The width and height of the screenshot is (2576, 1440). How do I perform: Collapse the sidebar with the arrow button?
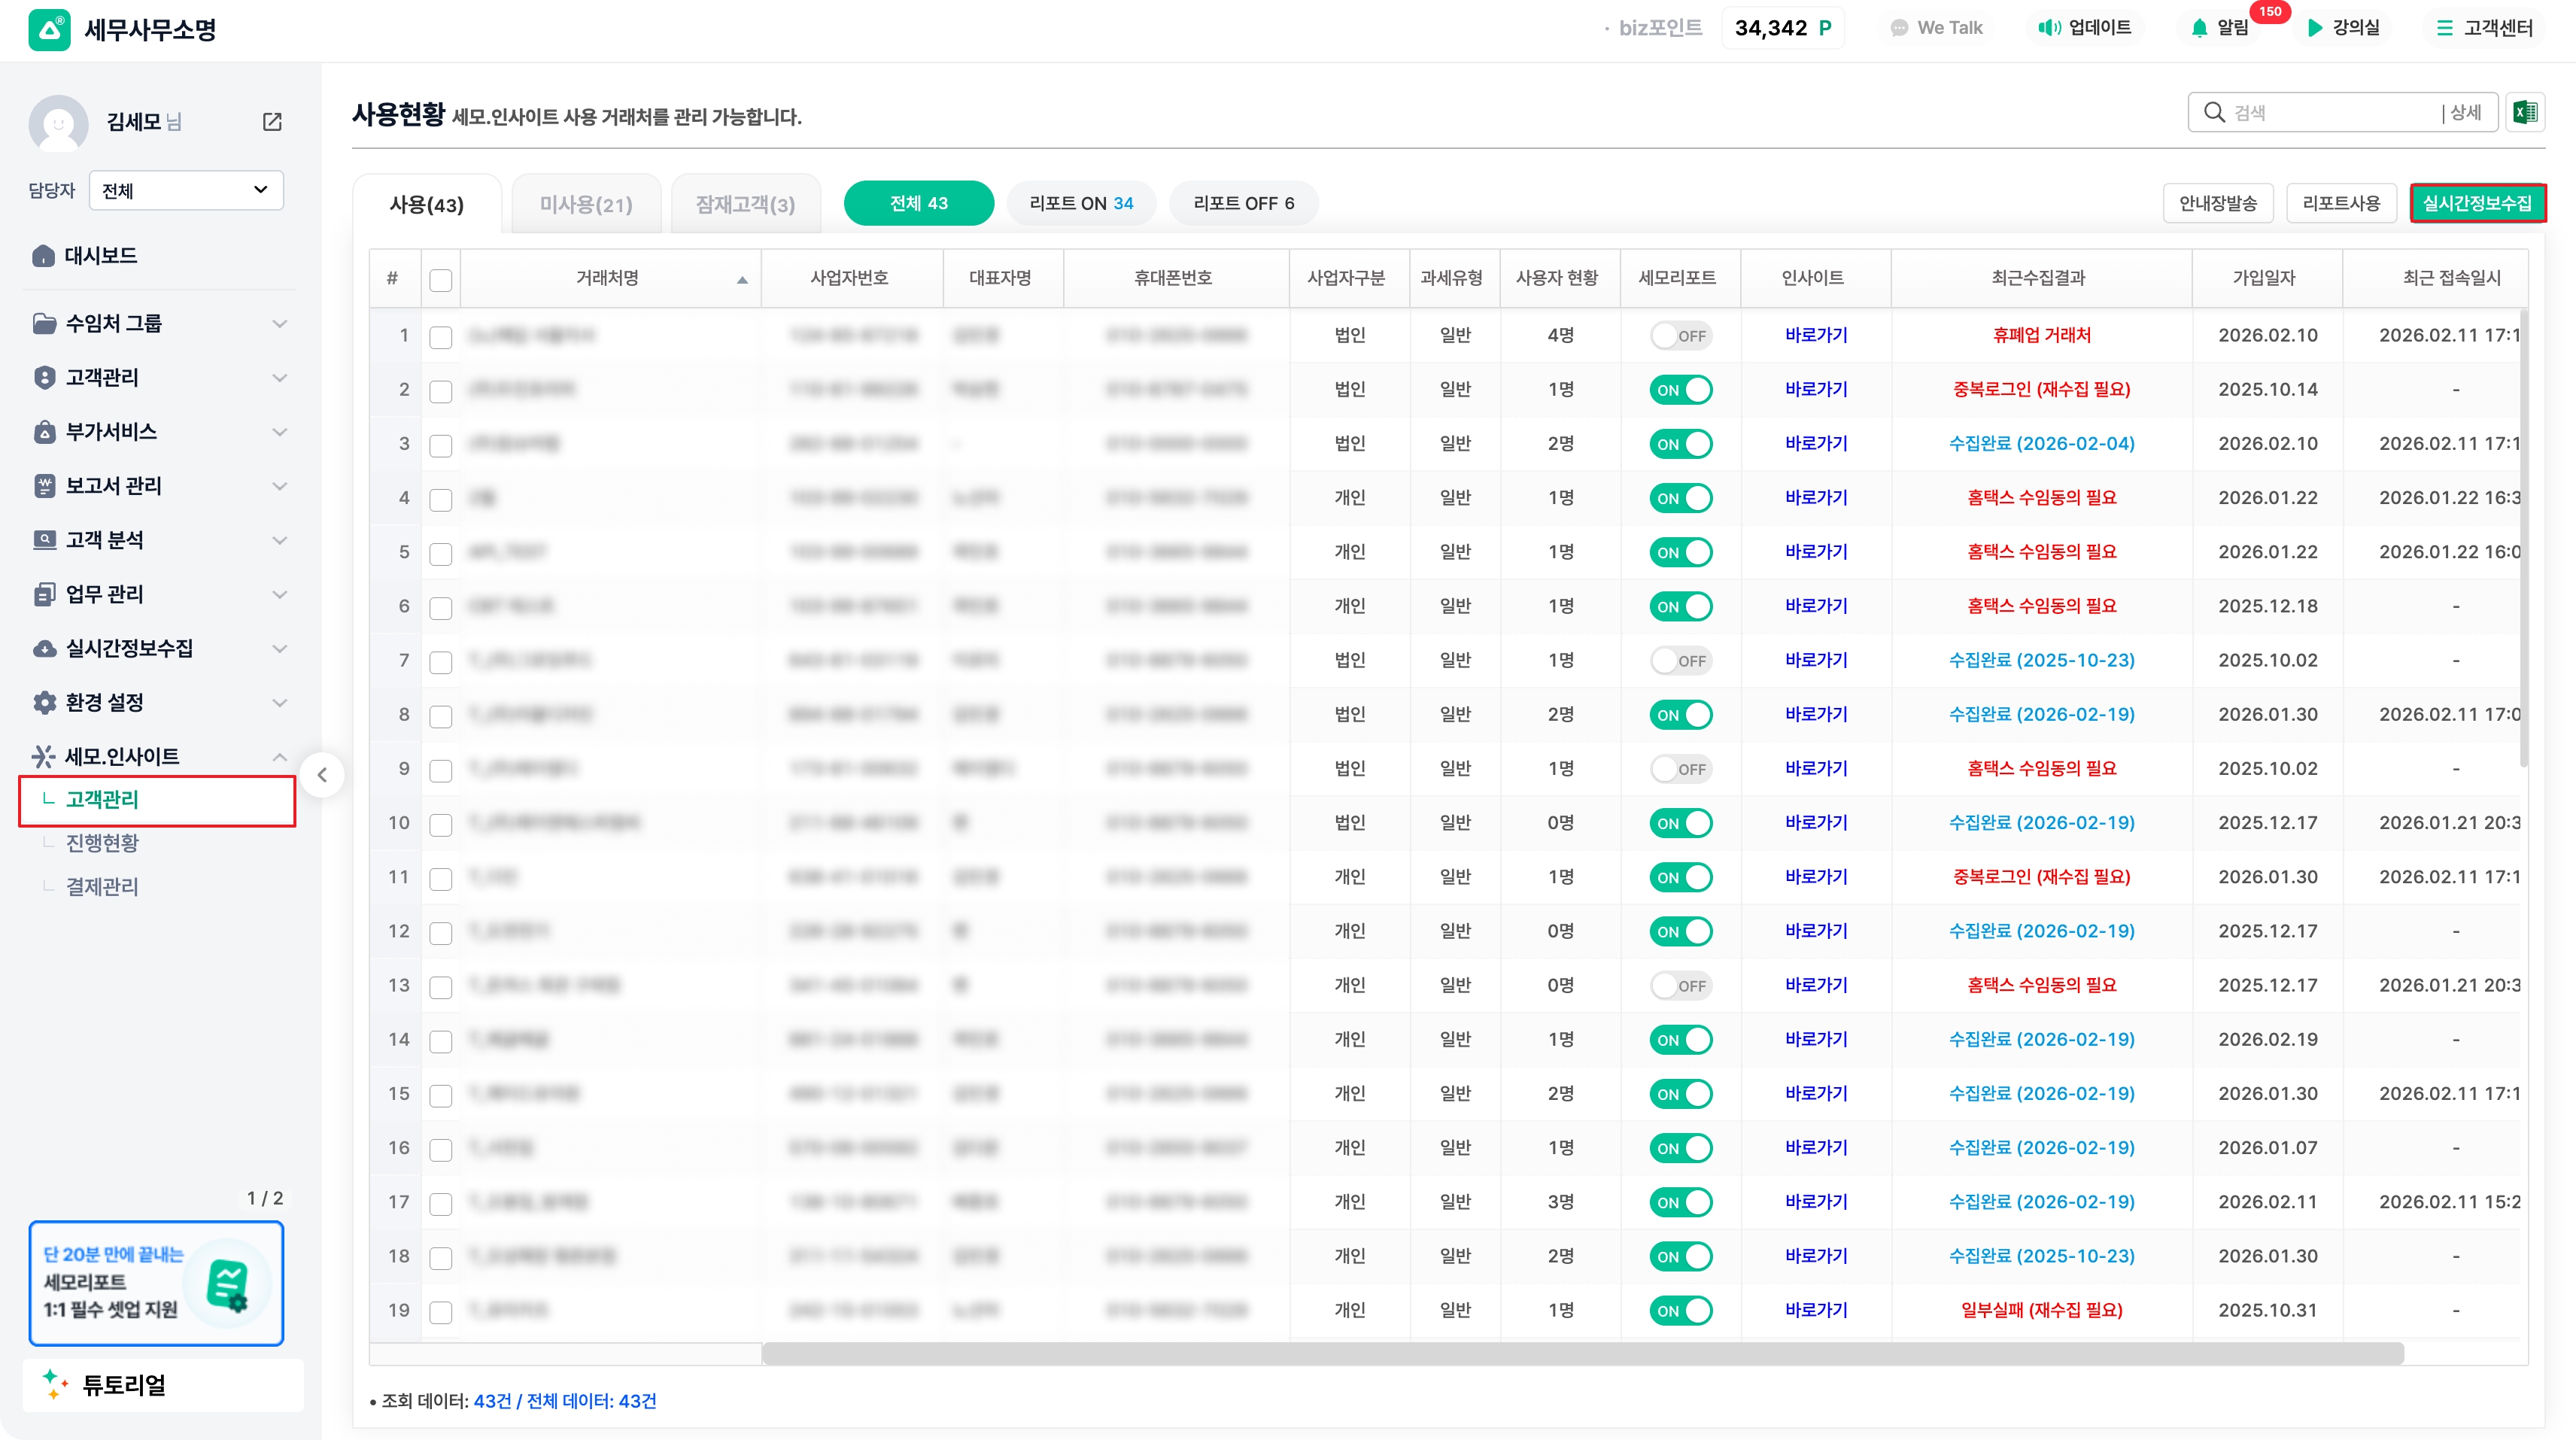pos(322,775)
